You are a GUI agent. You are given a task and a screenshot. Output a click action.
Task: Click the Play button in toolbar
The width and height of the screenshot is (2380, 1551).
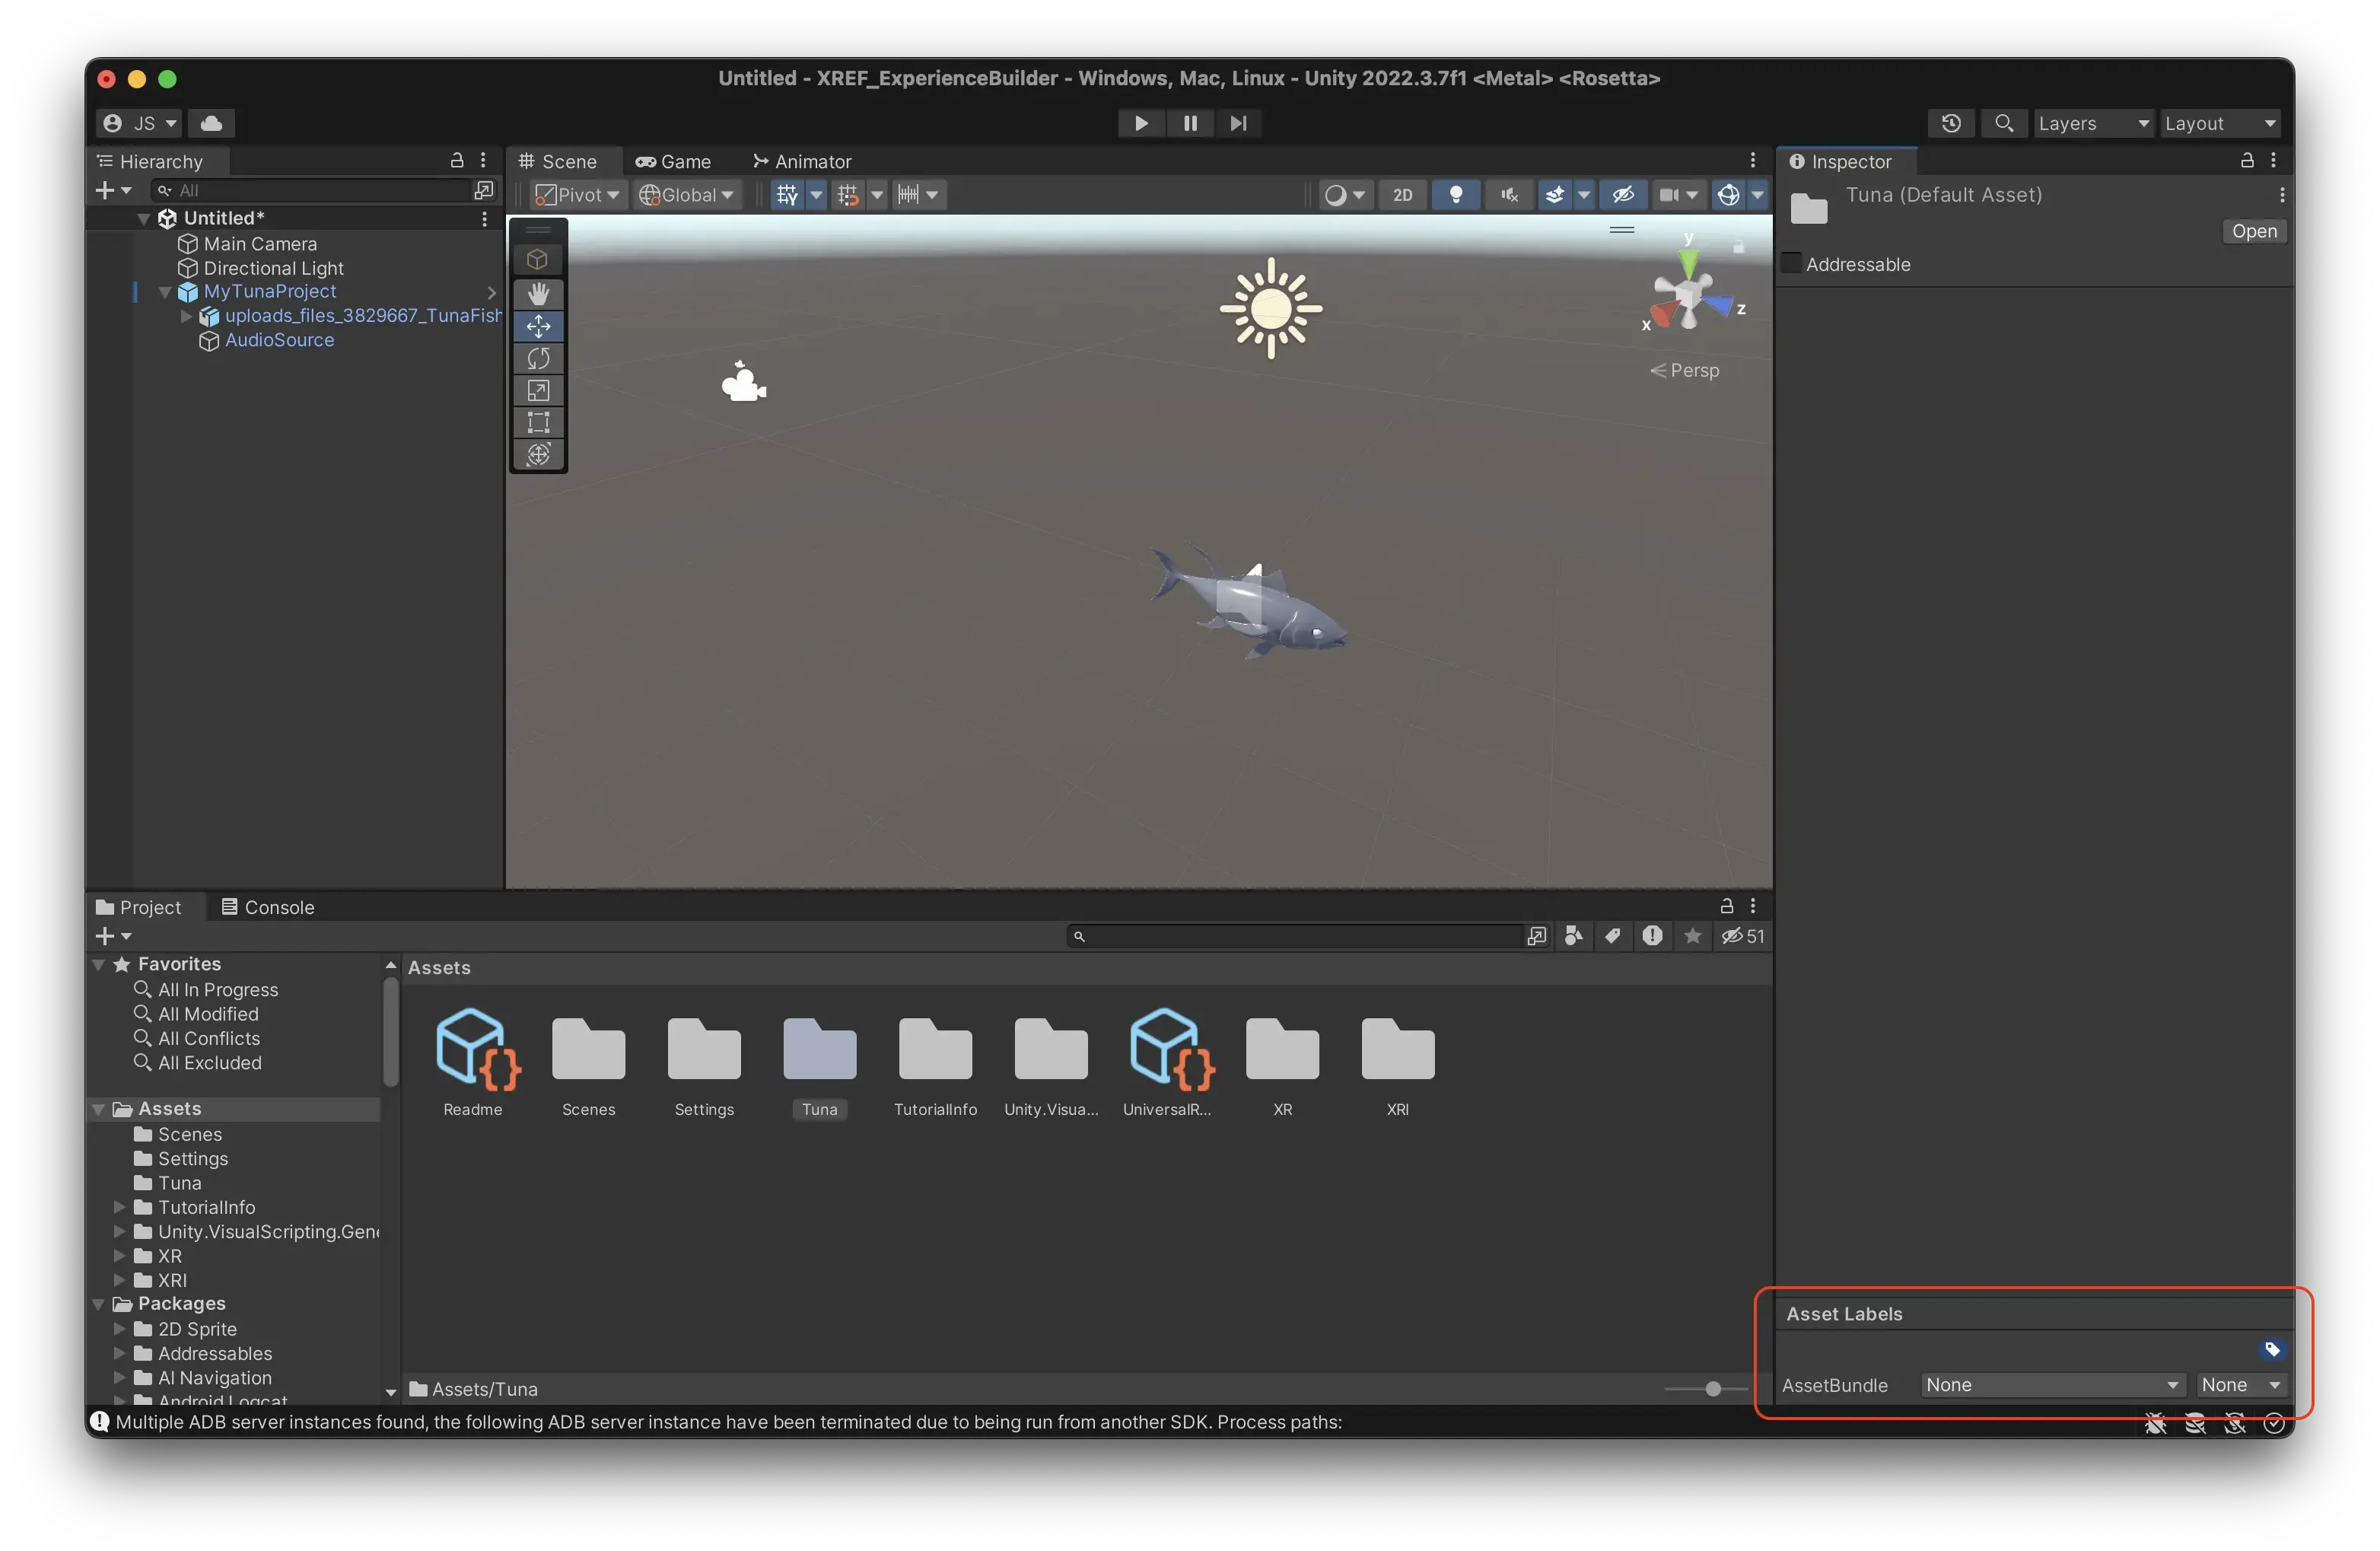click(x=1140, y=123)
